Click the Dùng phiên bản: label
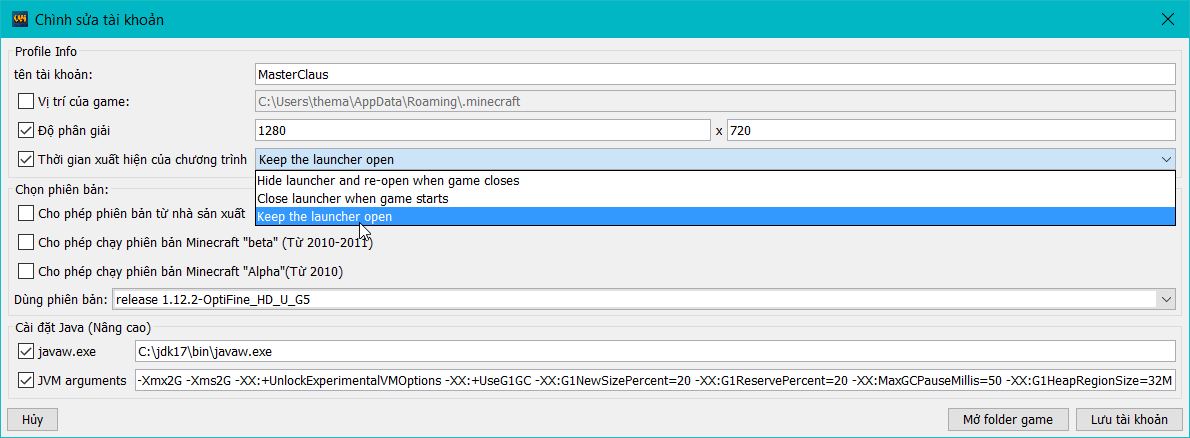 tap(61, 300)
